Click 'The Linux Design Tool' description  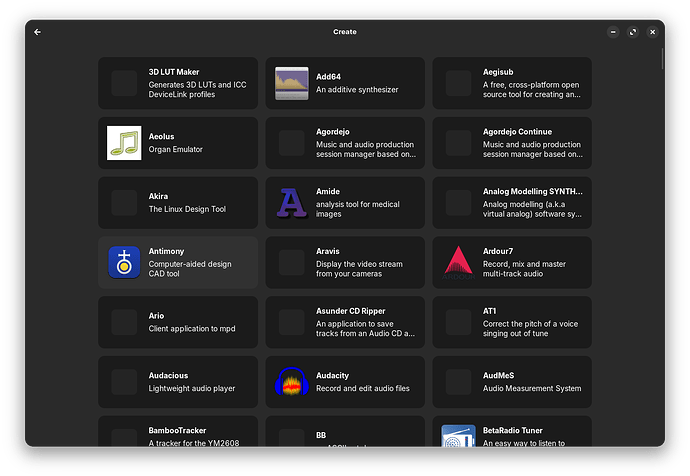pos(187,209)
